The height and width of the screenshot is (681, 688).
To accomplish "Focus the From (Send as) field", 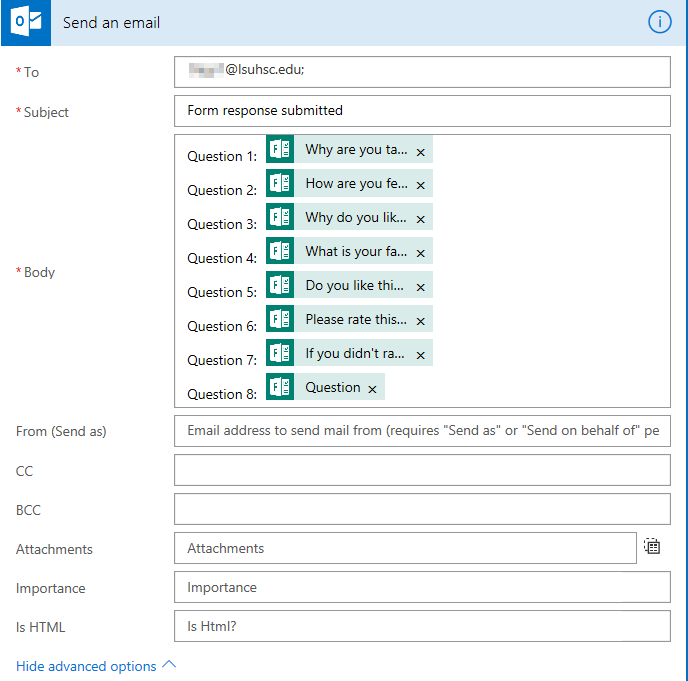I will (x=422, y=431).
